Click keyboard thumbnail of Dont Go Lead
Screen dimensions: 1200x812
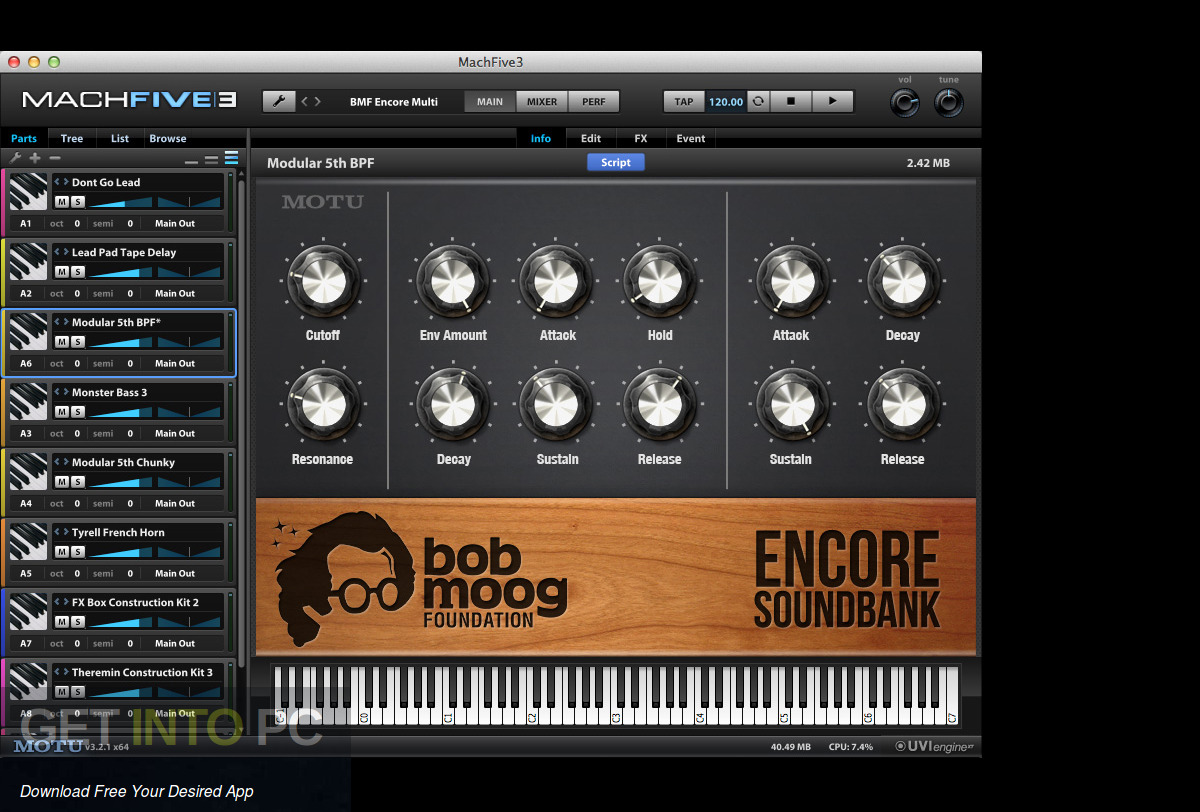(28, 190)
